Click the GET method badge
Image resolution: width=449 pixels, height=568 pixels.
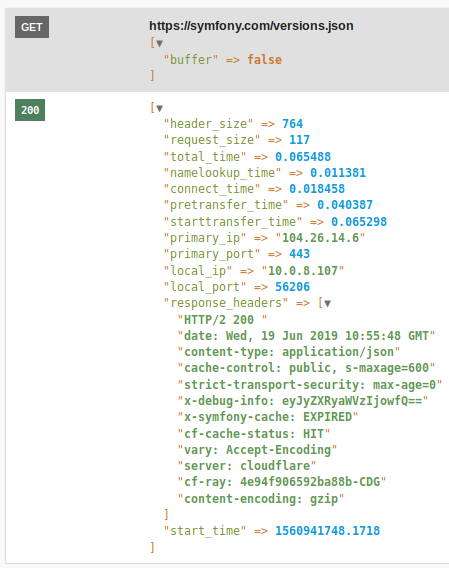pyautogui.click(x=32, y=27)
